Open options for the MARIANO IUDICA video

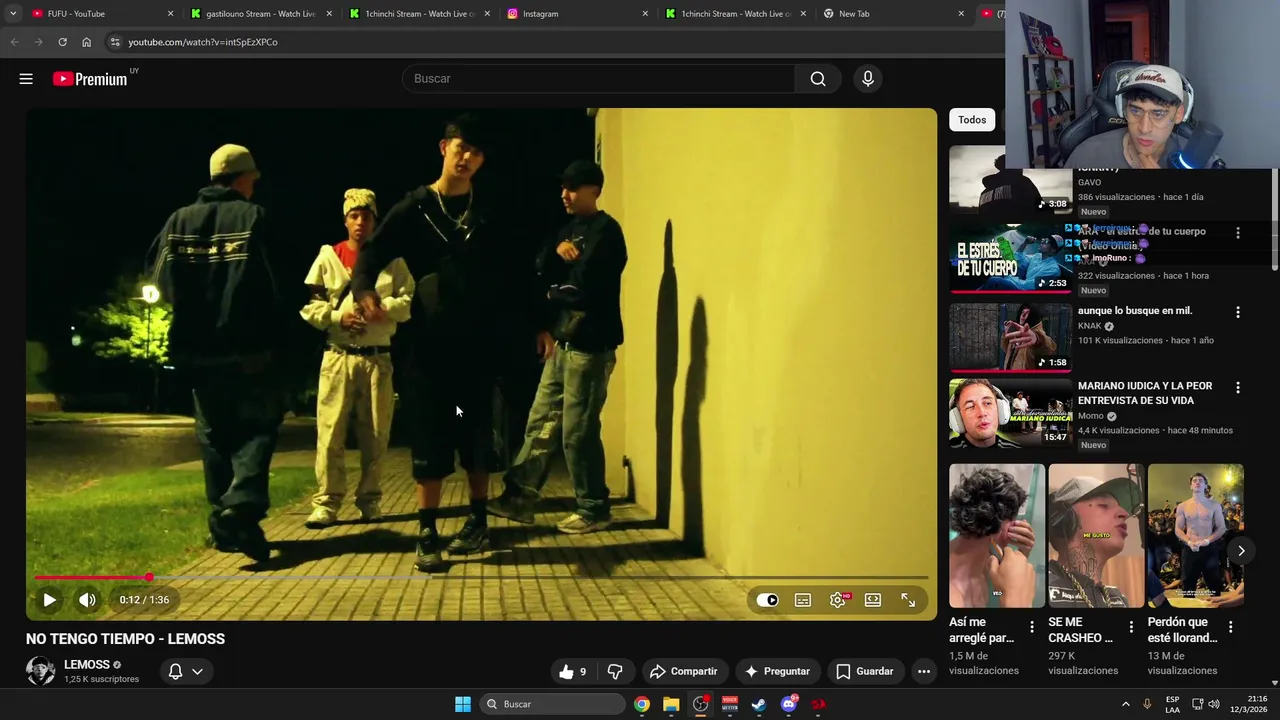tap(1238, 387)
